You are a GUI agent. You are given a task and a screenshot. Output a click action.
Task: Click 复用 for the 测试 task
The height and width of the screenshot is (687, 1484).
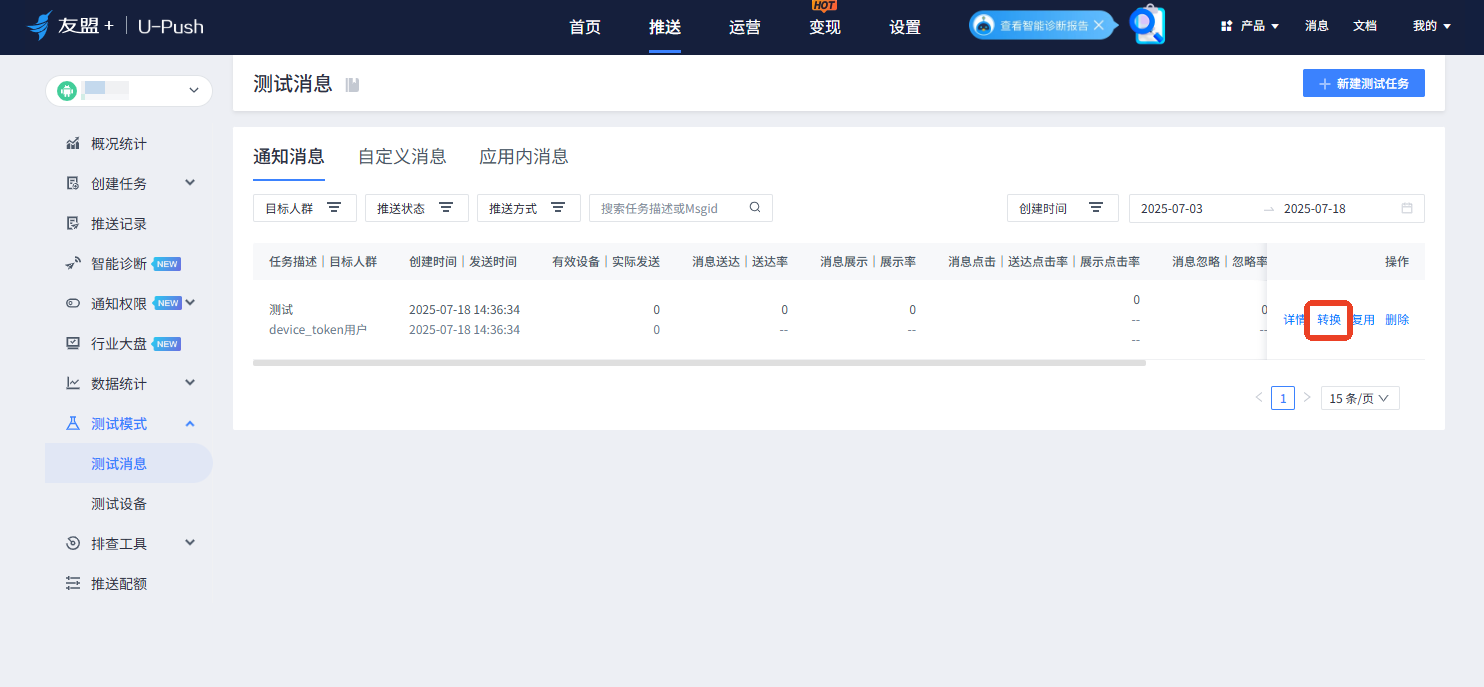click(x=1363, y=320)
